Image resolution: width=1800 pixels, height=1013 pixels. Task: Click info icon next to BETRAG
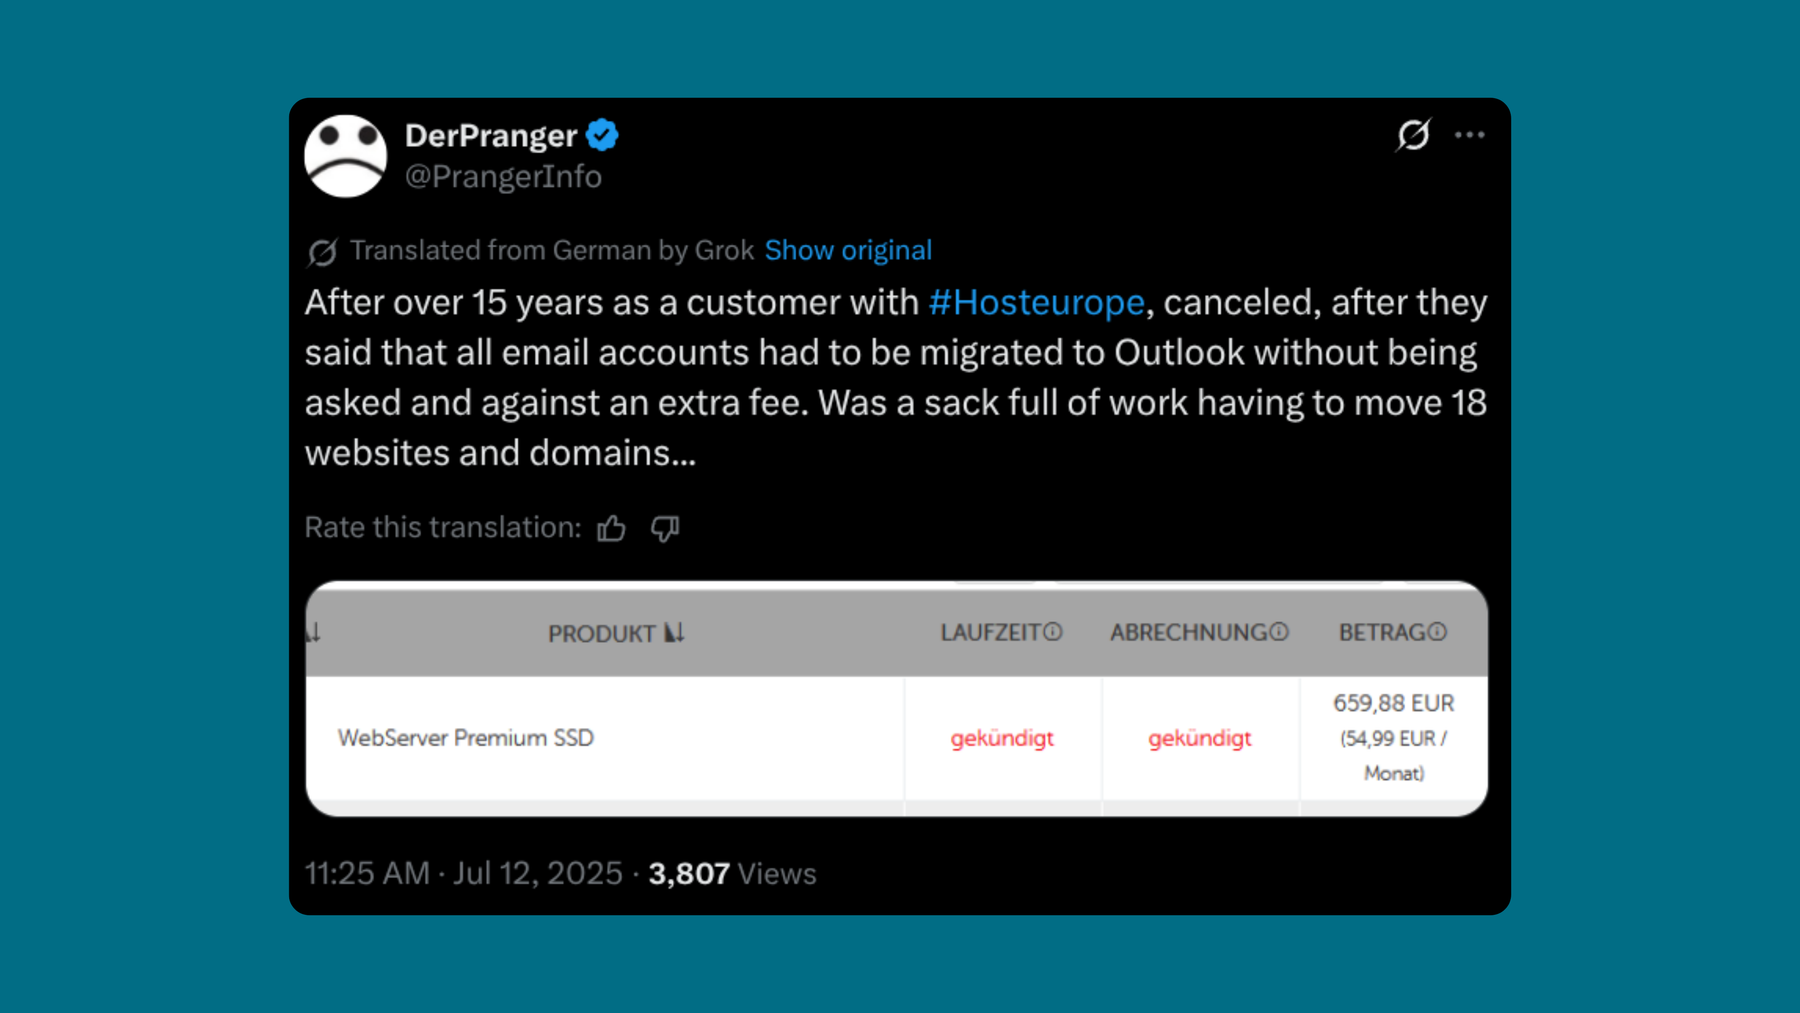(1437, 632)
